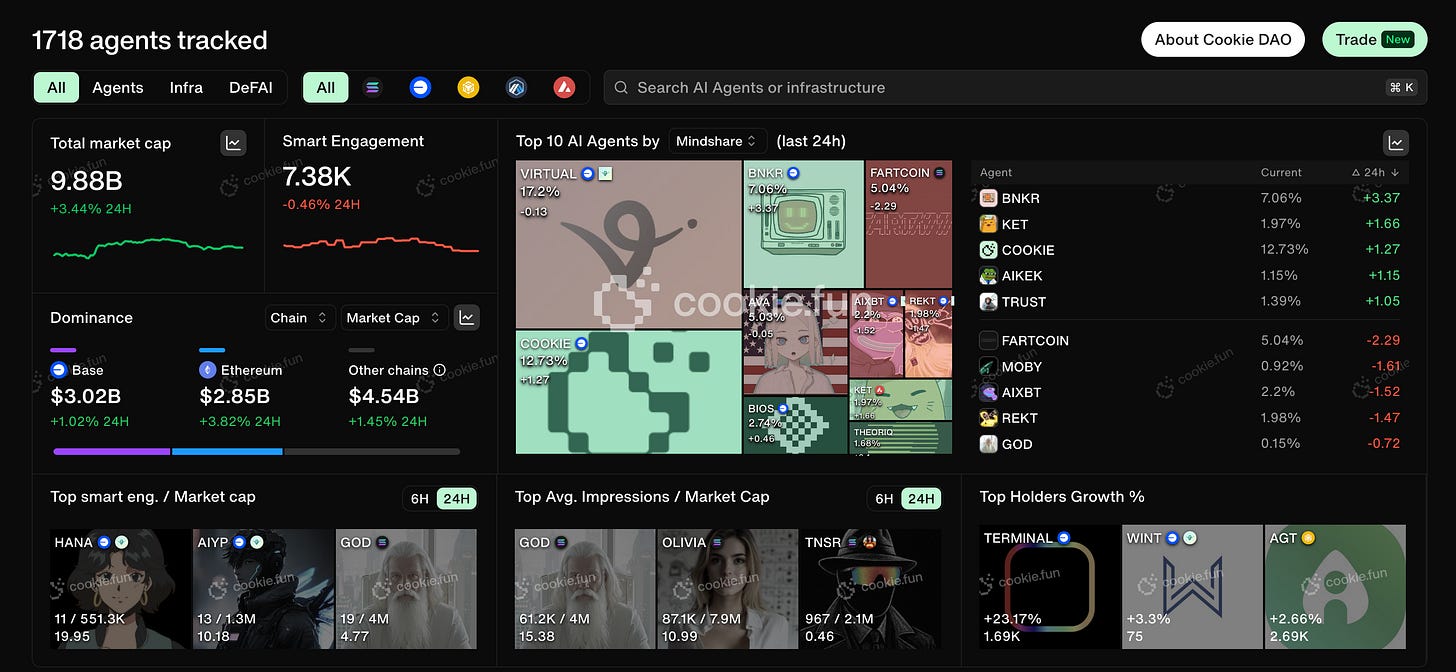Open the Chain dropdown in Dominance
Screen dimensions: 1456x672
(x=300, y=318)
